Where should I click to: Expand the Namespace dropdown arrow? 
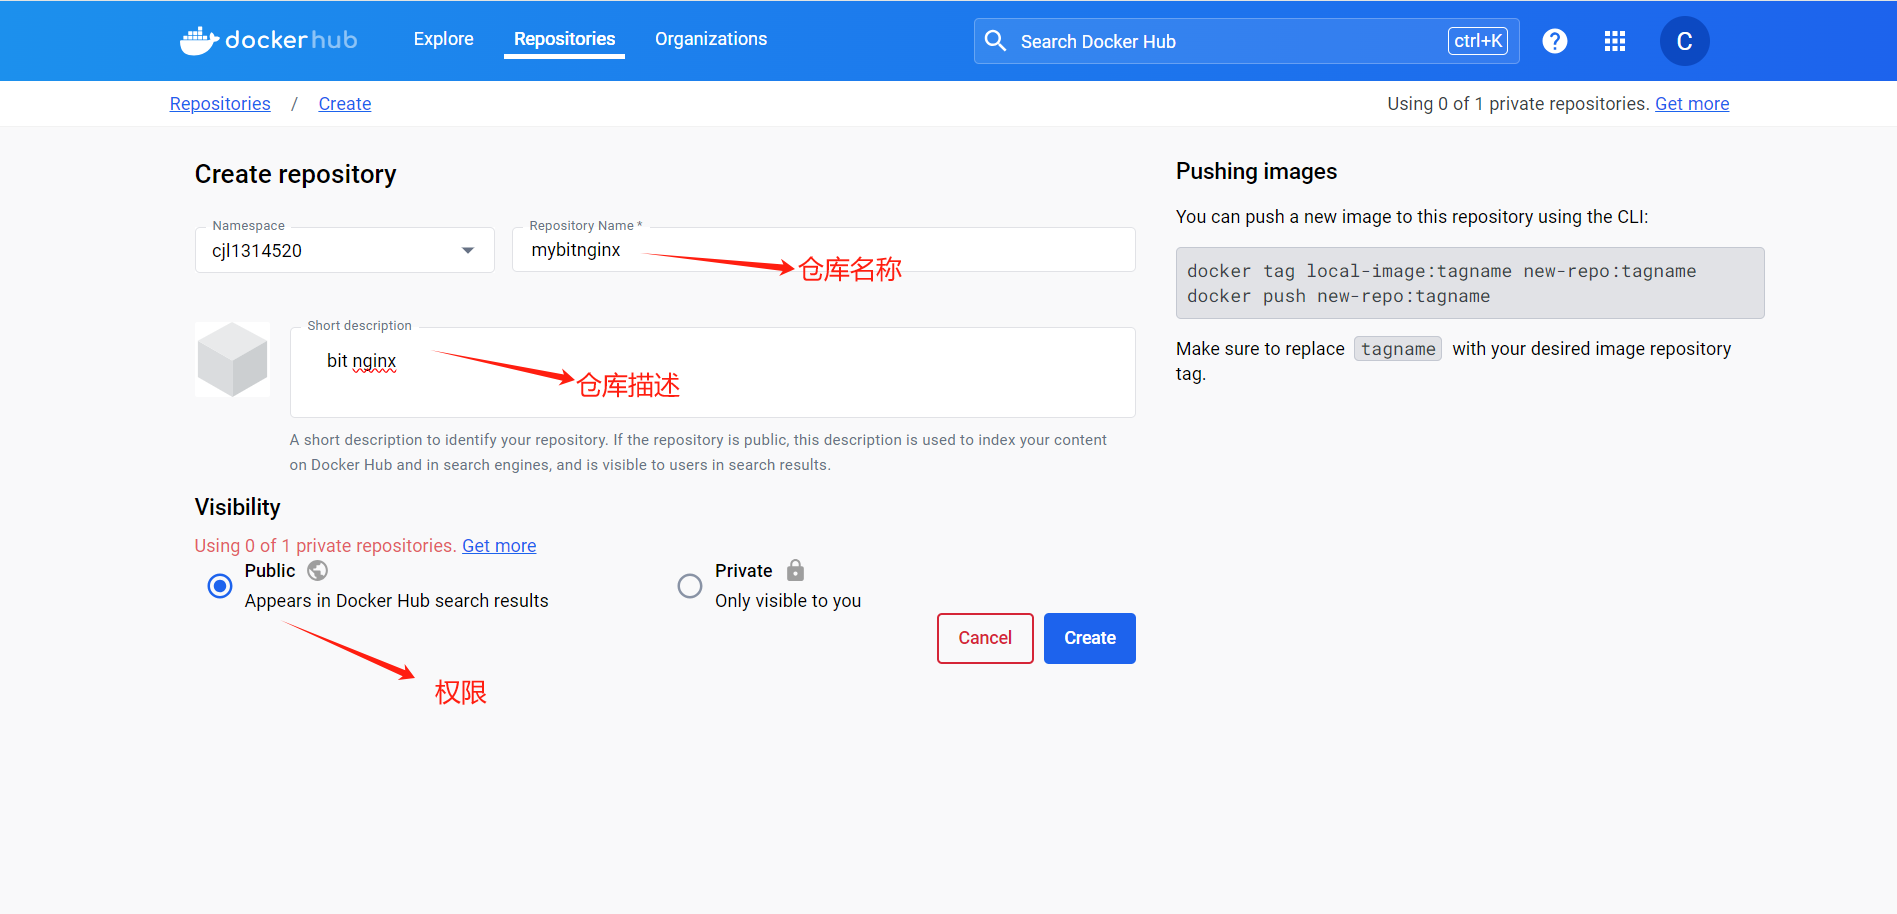coord(468,250)
